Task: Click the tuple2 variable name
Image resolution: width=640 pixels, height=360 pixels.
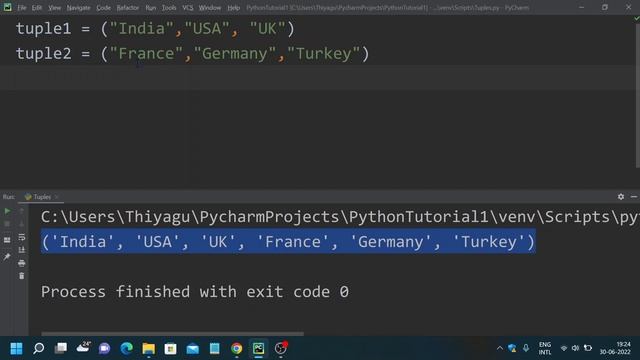Action: [x=44, y=54]
